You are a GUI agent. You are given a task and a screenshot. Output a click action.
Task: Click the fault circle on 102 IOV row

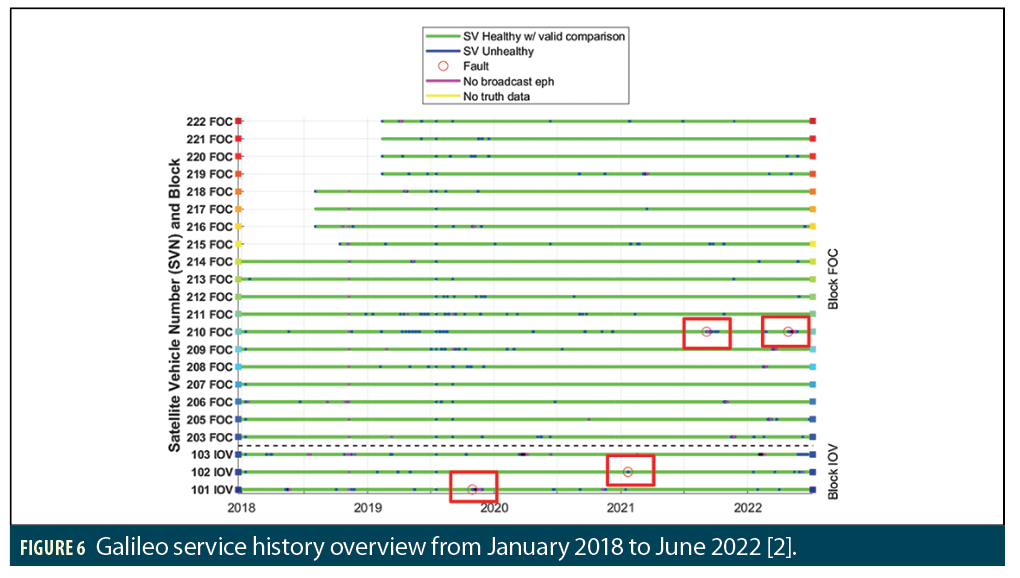[x=628, y=471]
